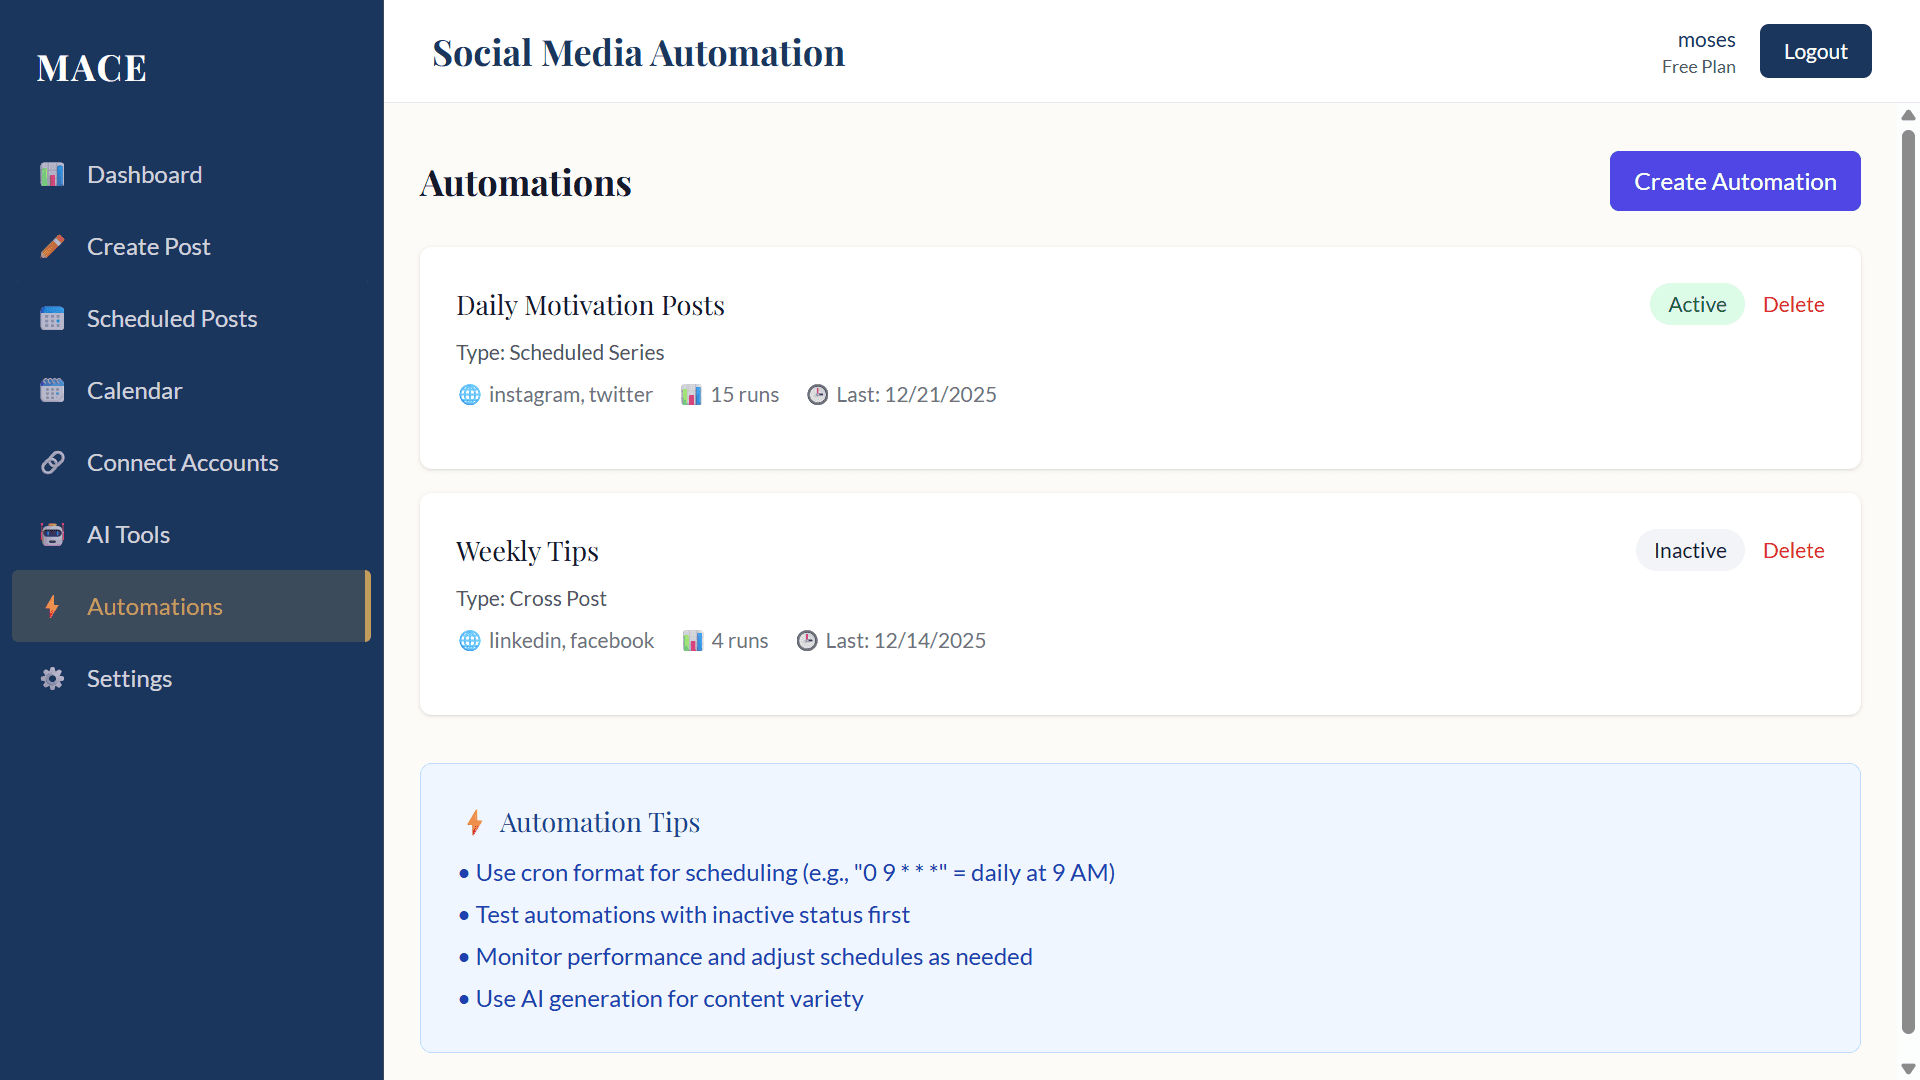
Task: Click the Create Post pencil icon
Action: click(52, 247)
